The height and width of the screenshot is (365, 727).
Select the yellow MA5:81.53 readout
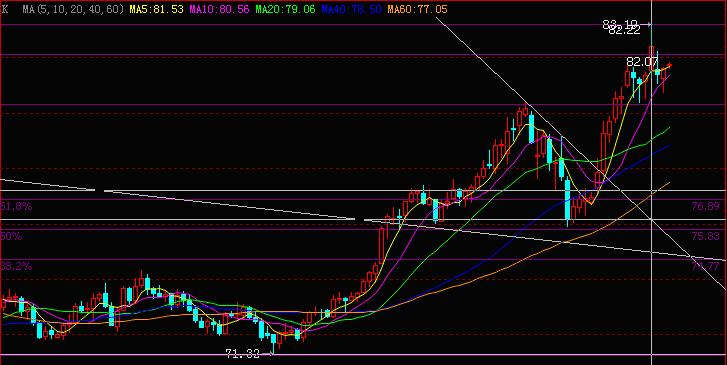pos(156,9)
